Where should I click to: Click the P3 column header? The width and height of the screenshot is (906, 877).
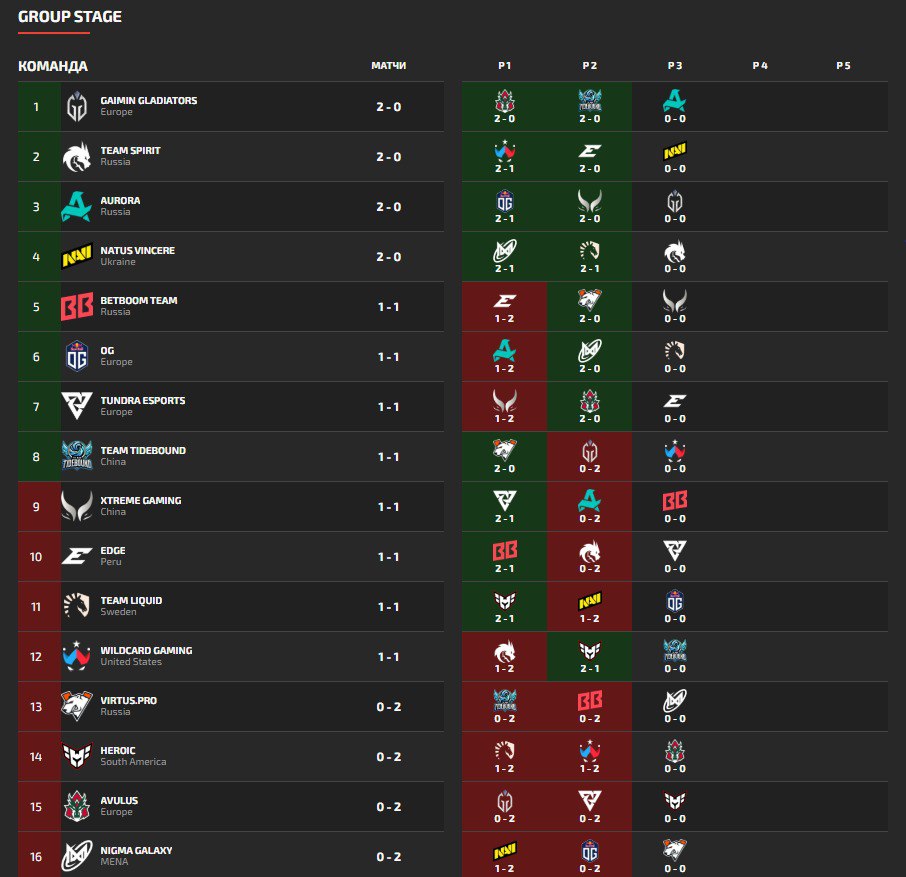pyautogui.click(x=675, y=66)
